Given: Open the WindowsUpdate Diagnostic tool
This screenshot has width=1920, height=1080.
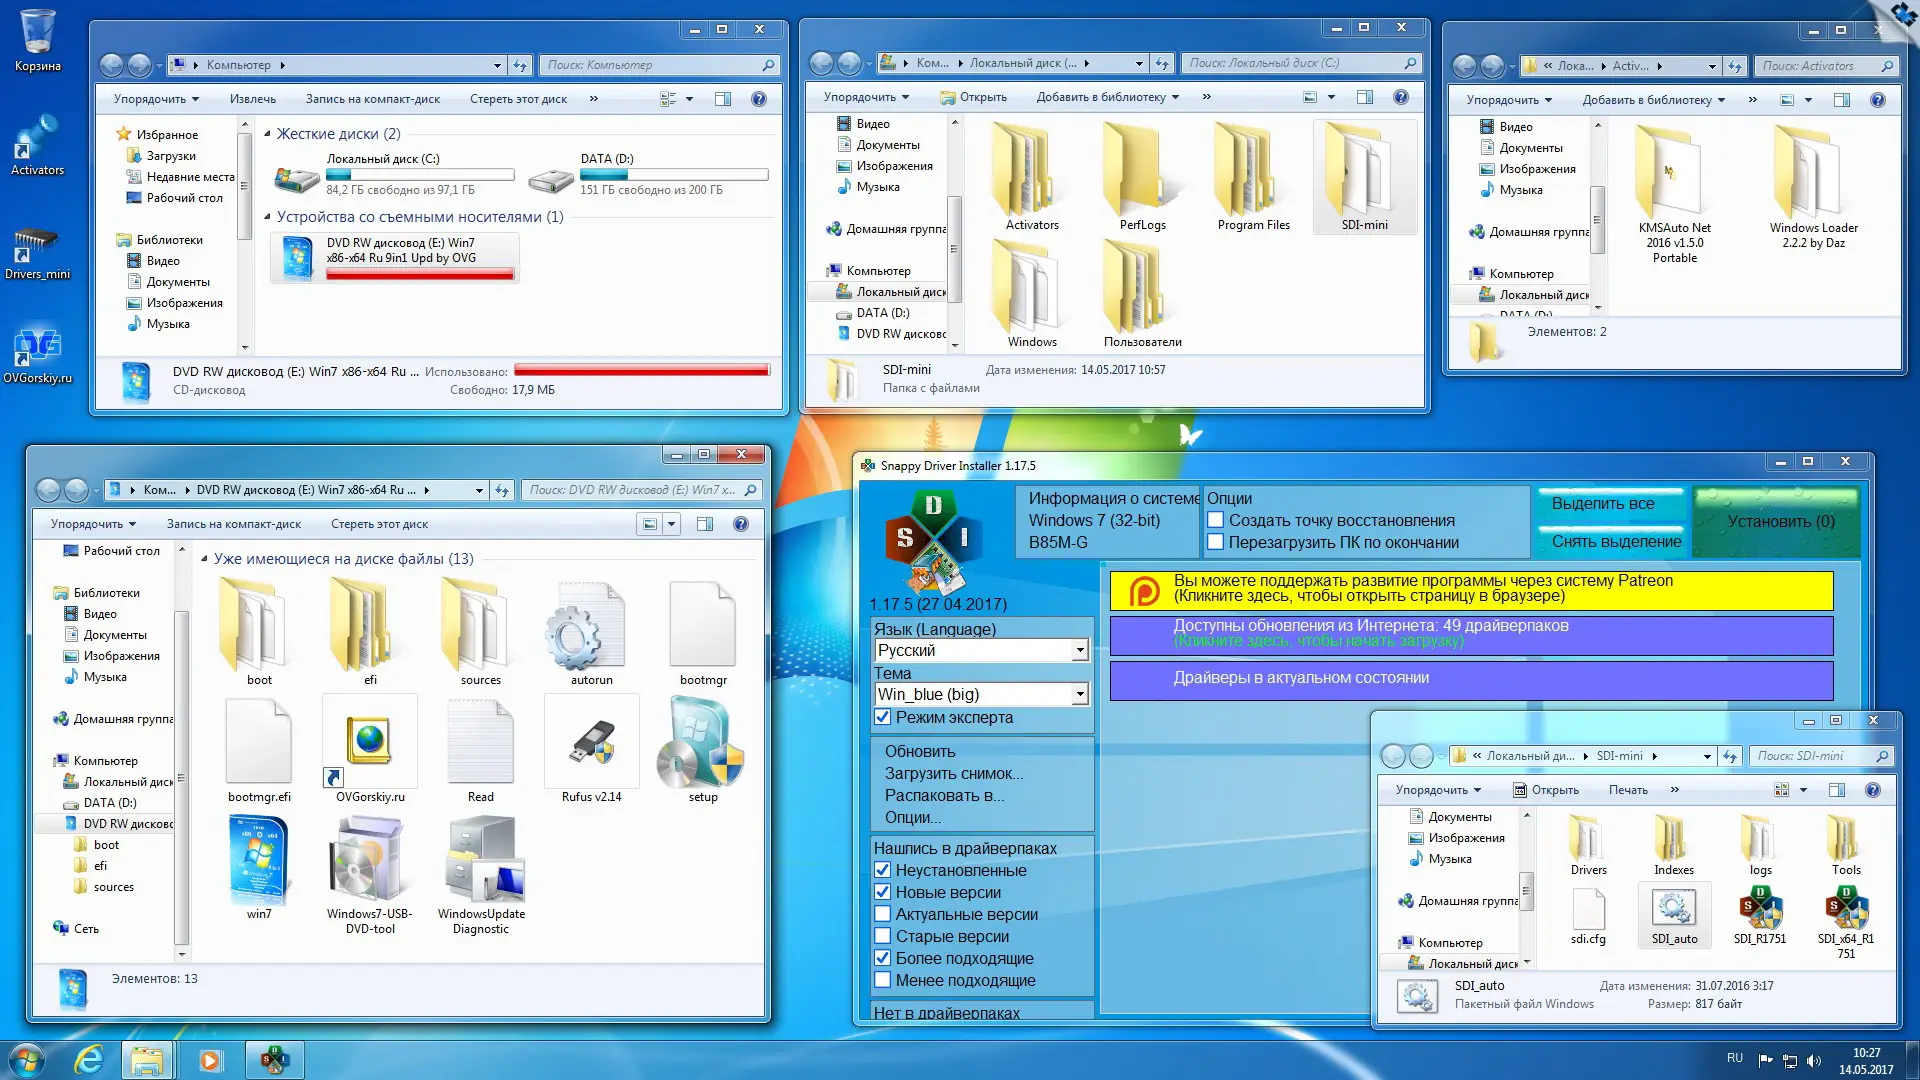Looking at the screenshot, I should tap(481, 860).
